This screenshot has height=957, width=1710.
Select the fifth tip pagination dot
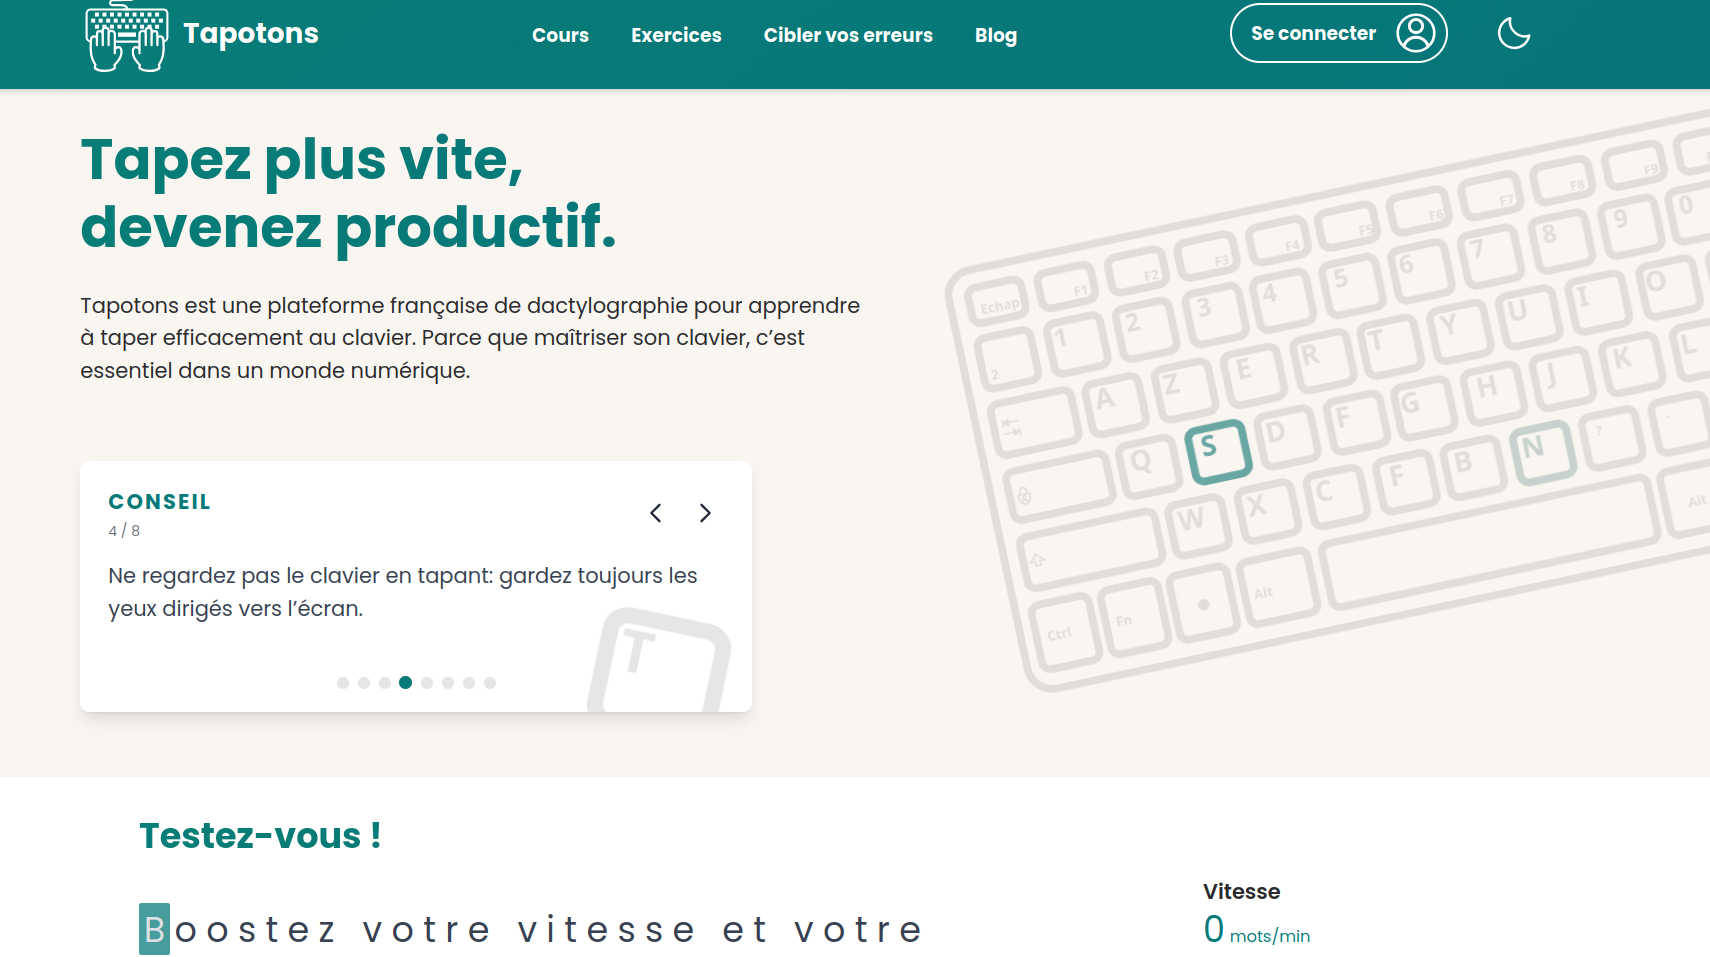pyautogui.click(x=427, y=683)
